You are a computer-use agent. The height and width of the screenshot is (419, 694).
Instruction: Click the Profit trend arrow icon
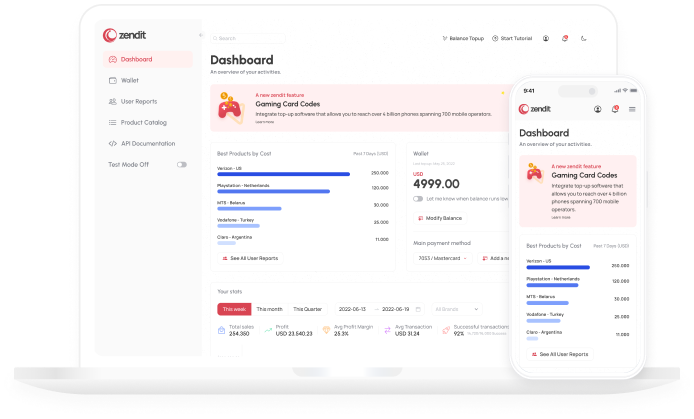(268, 330)
